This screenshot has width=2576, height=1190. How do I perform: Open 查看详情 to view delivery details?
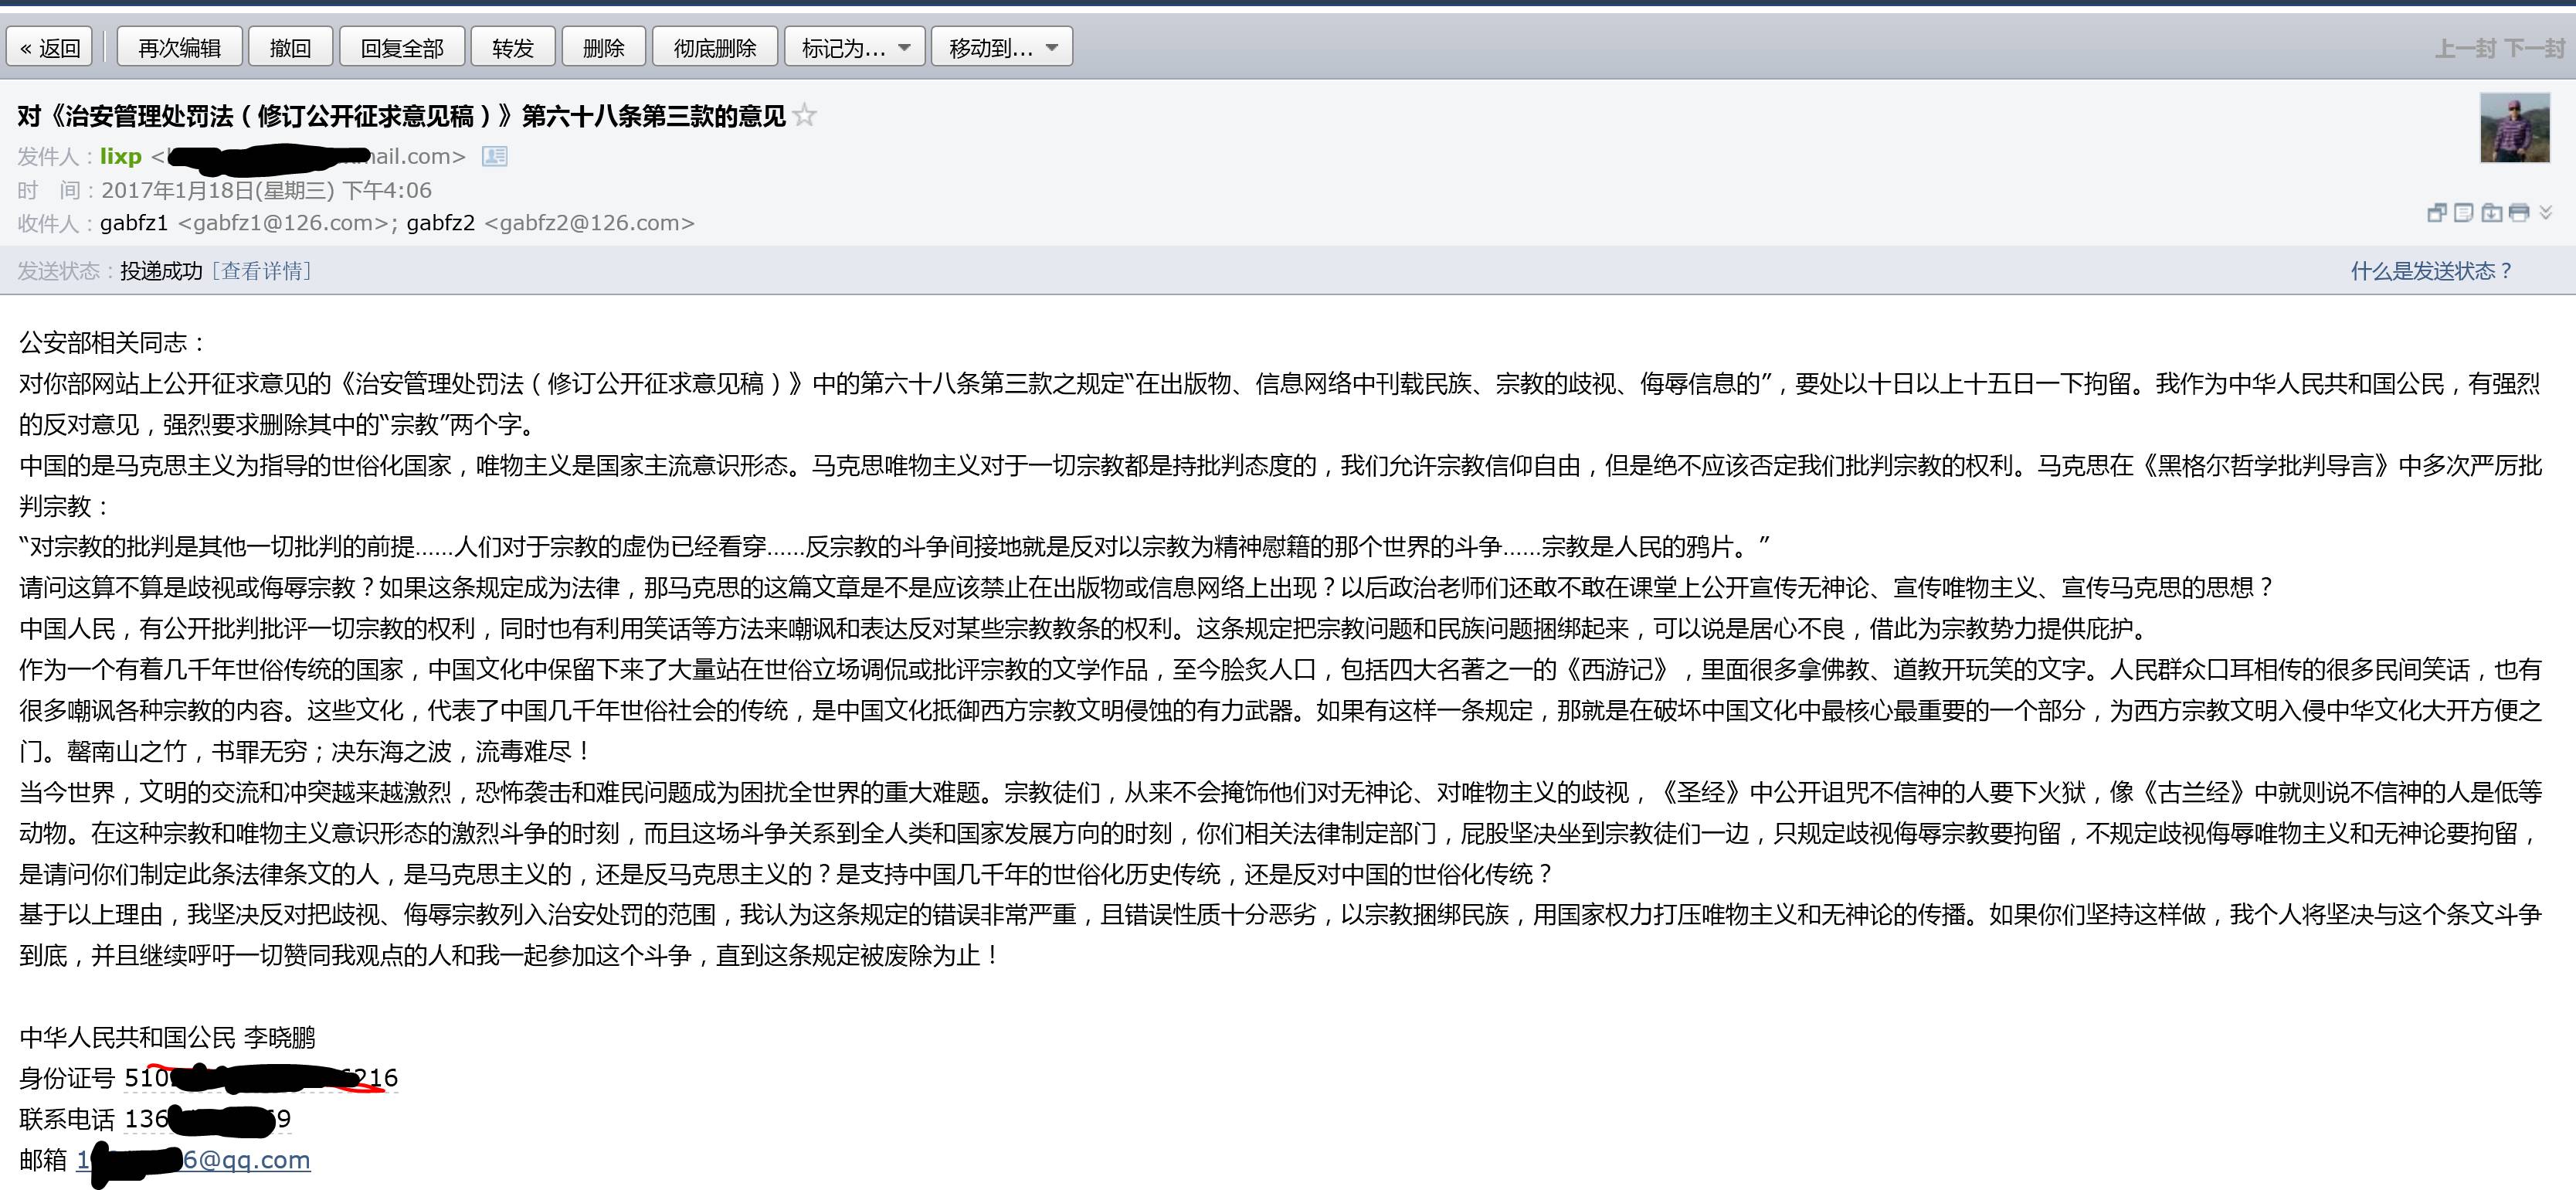click(262, 270)
